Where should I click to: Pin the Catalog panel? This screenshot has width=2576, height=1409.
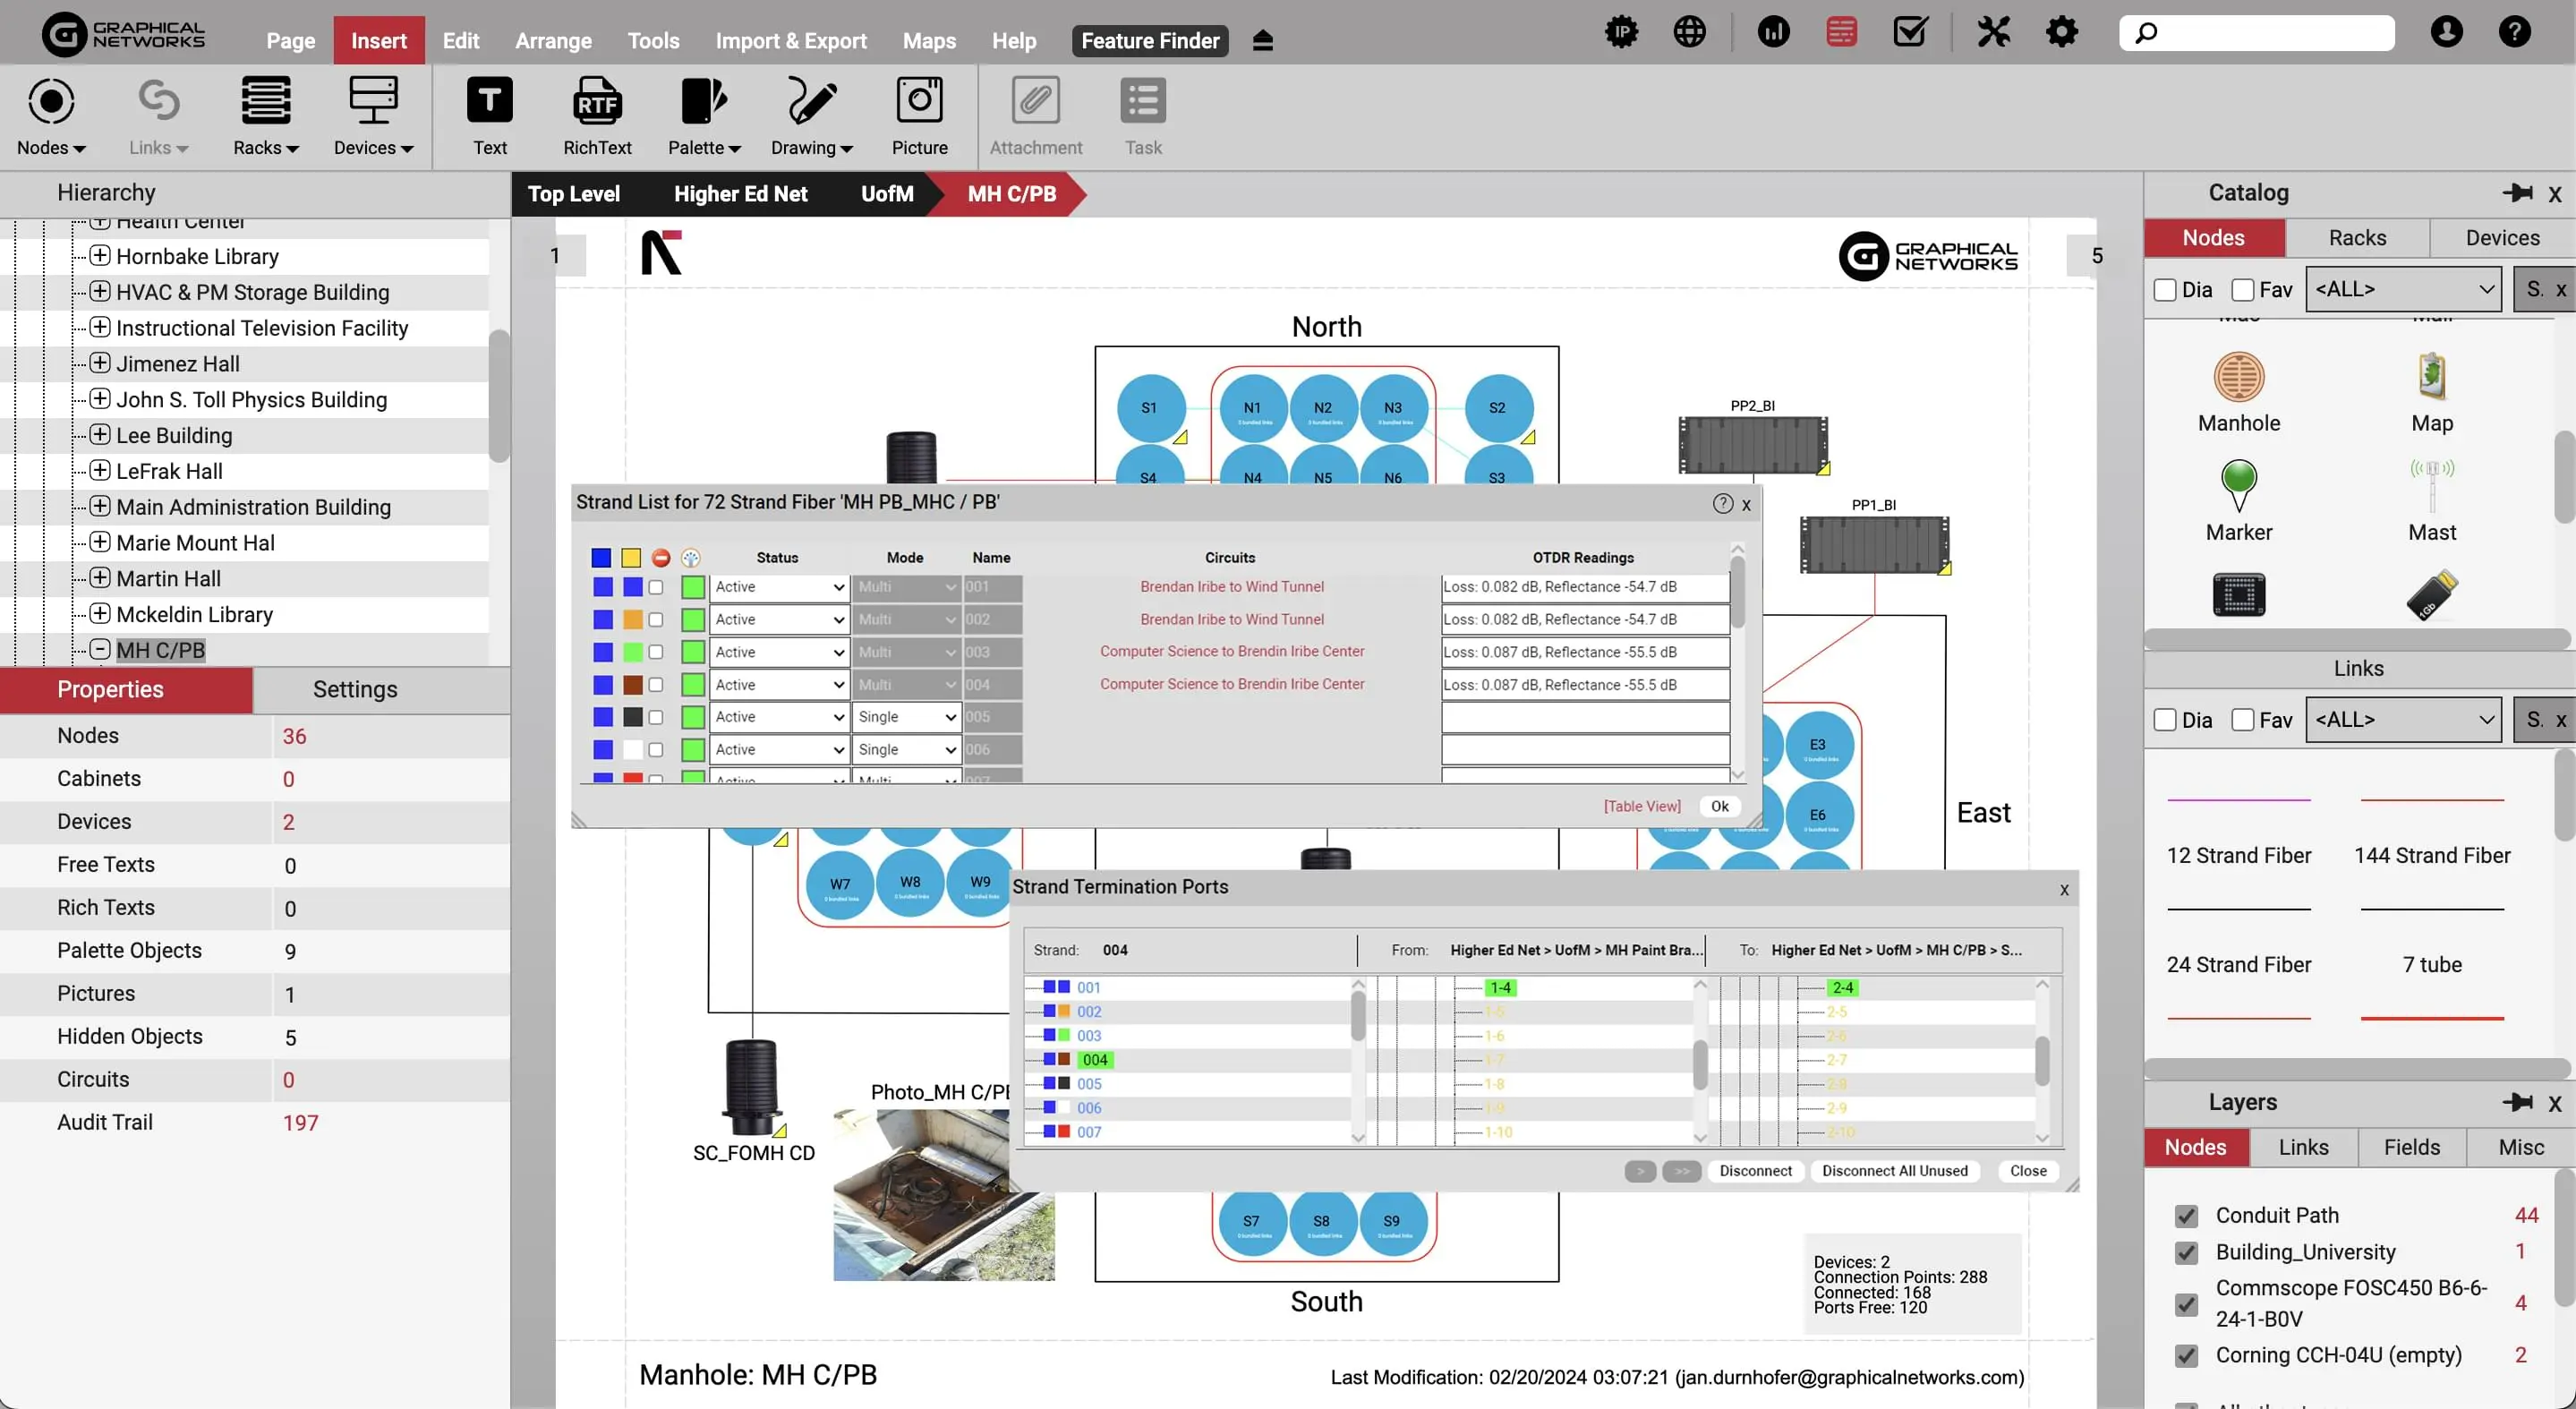(x=2517, y=193)
